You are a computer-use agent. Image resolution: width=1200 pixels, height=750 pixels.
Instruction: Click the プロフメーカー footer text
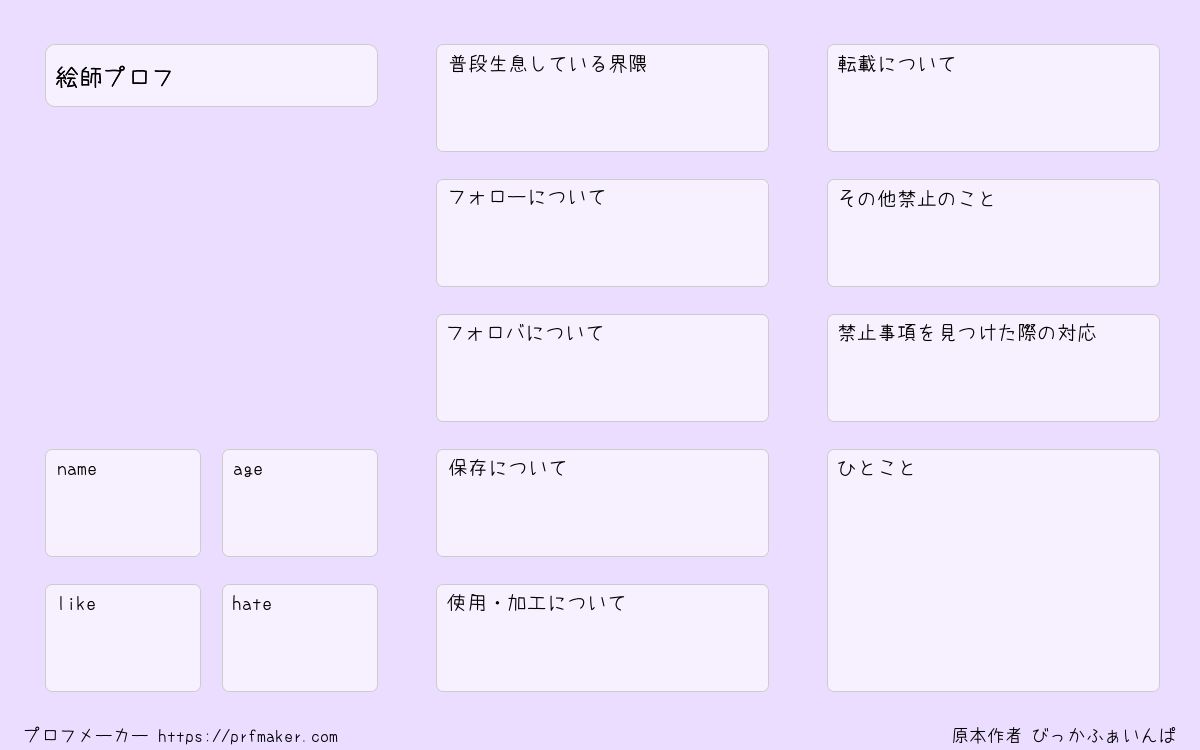click(x=86, y=736)
